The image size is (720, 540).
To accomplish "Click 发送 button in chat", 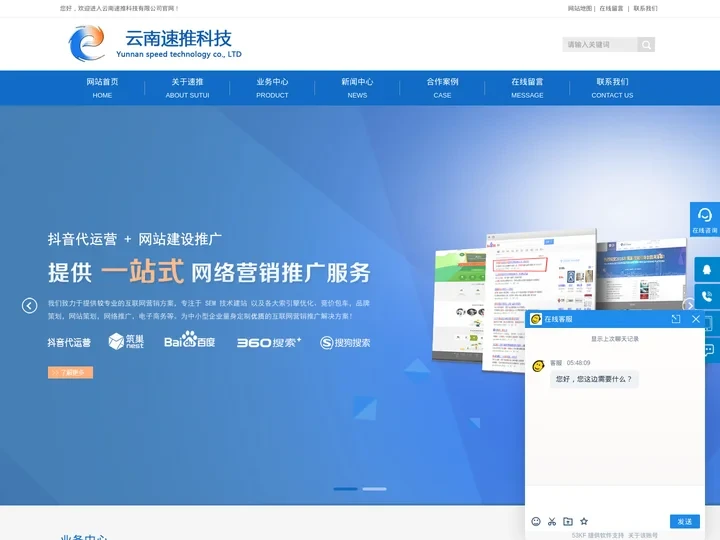I will click(x=685, y=521).
